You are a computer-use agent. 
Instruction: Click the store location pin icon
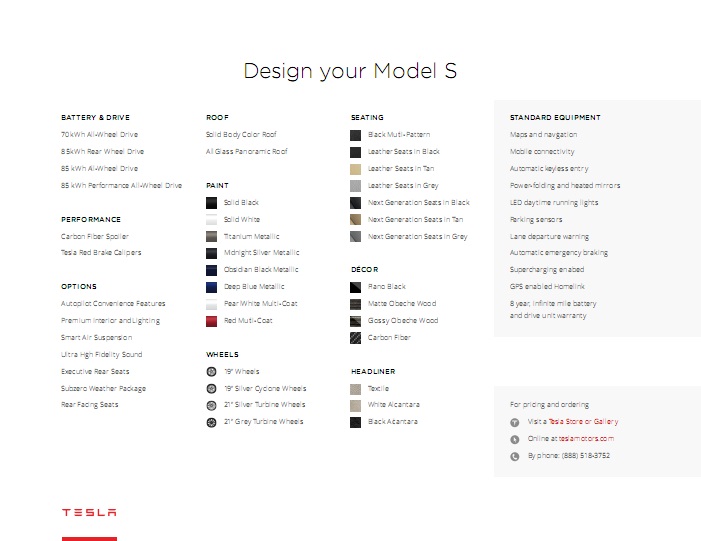pos(515,422)
